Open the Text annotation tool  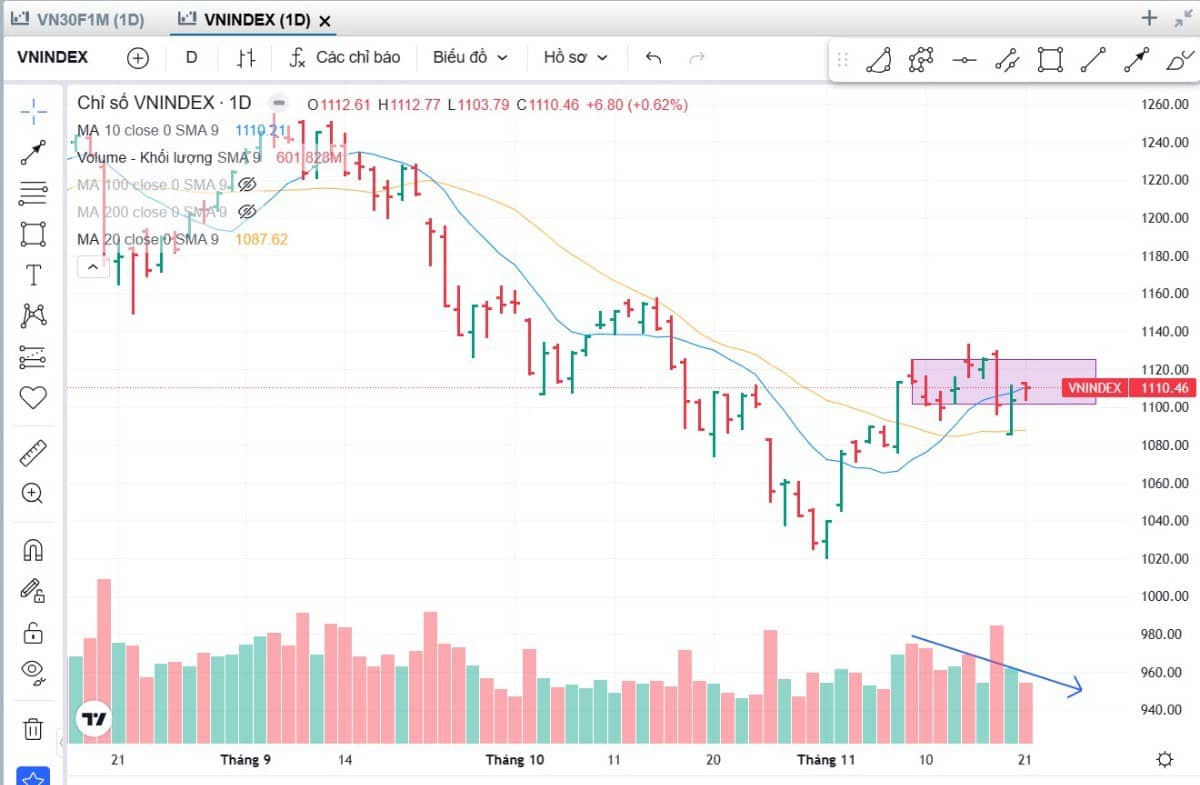[x=33, y=275]
